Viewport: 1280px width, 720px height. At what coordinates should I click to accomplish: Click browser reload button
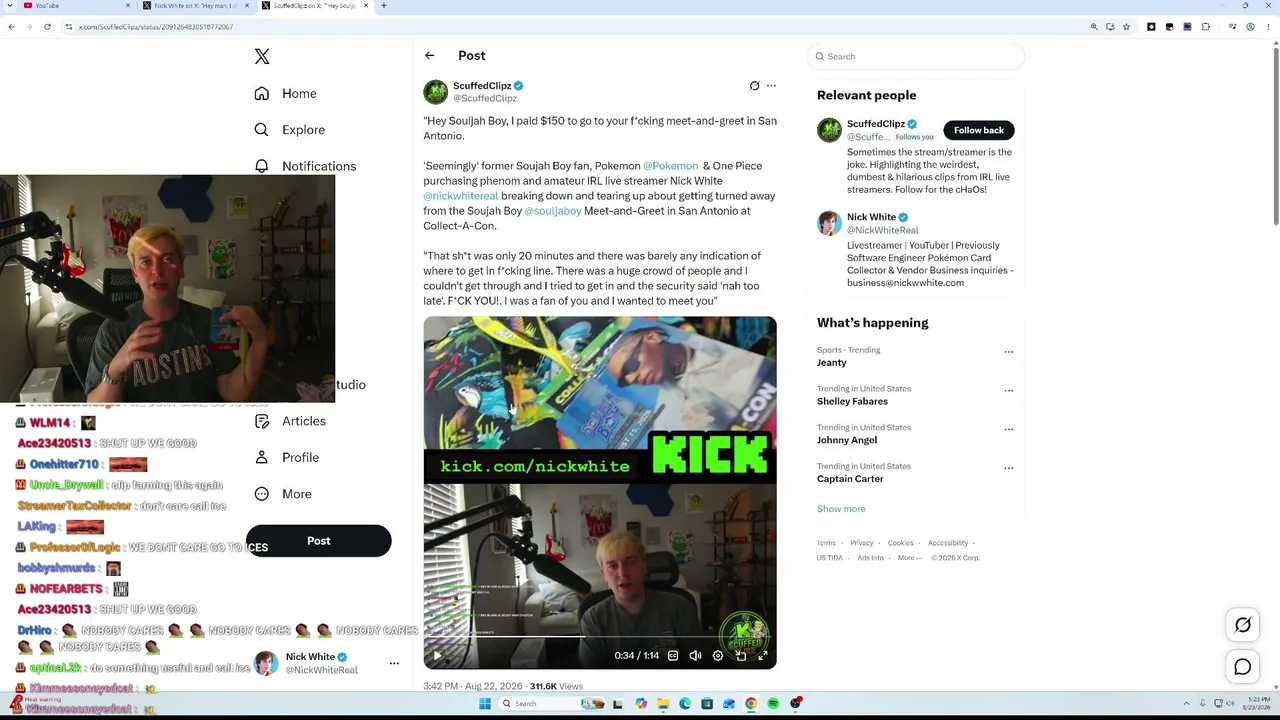(47, 27)
